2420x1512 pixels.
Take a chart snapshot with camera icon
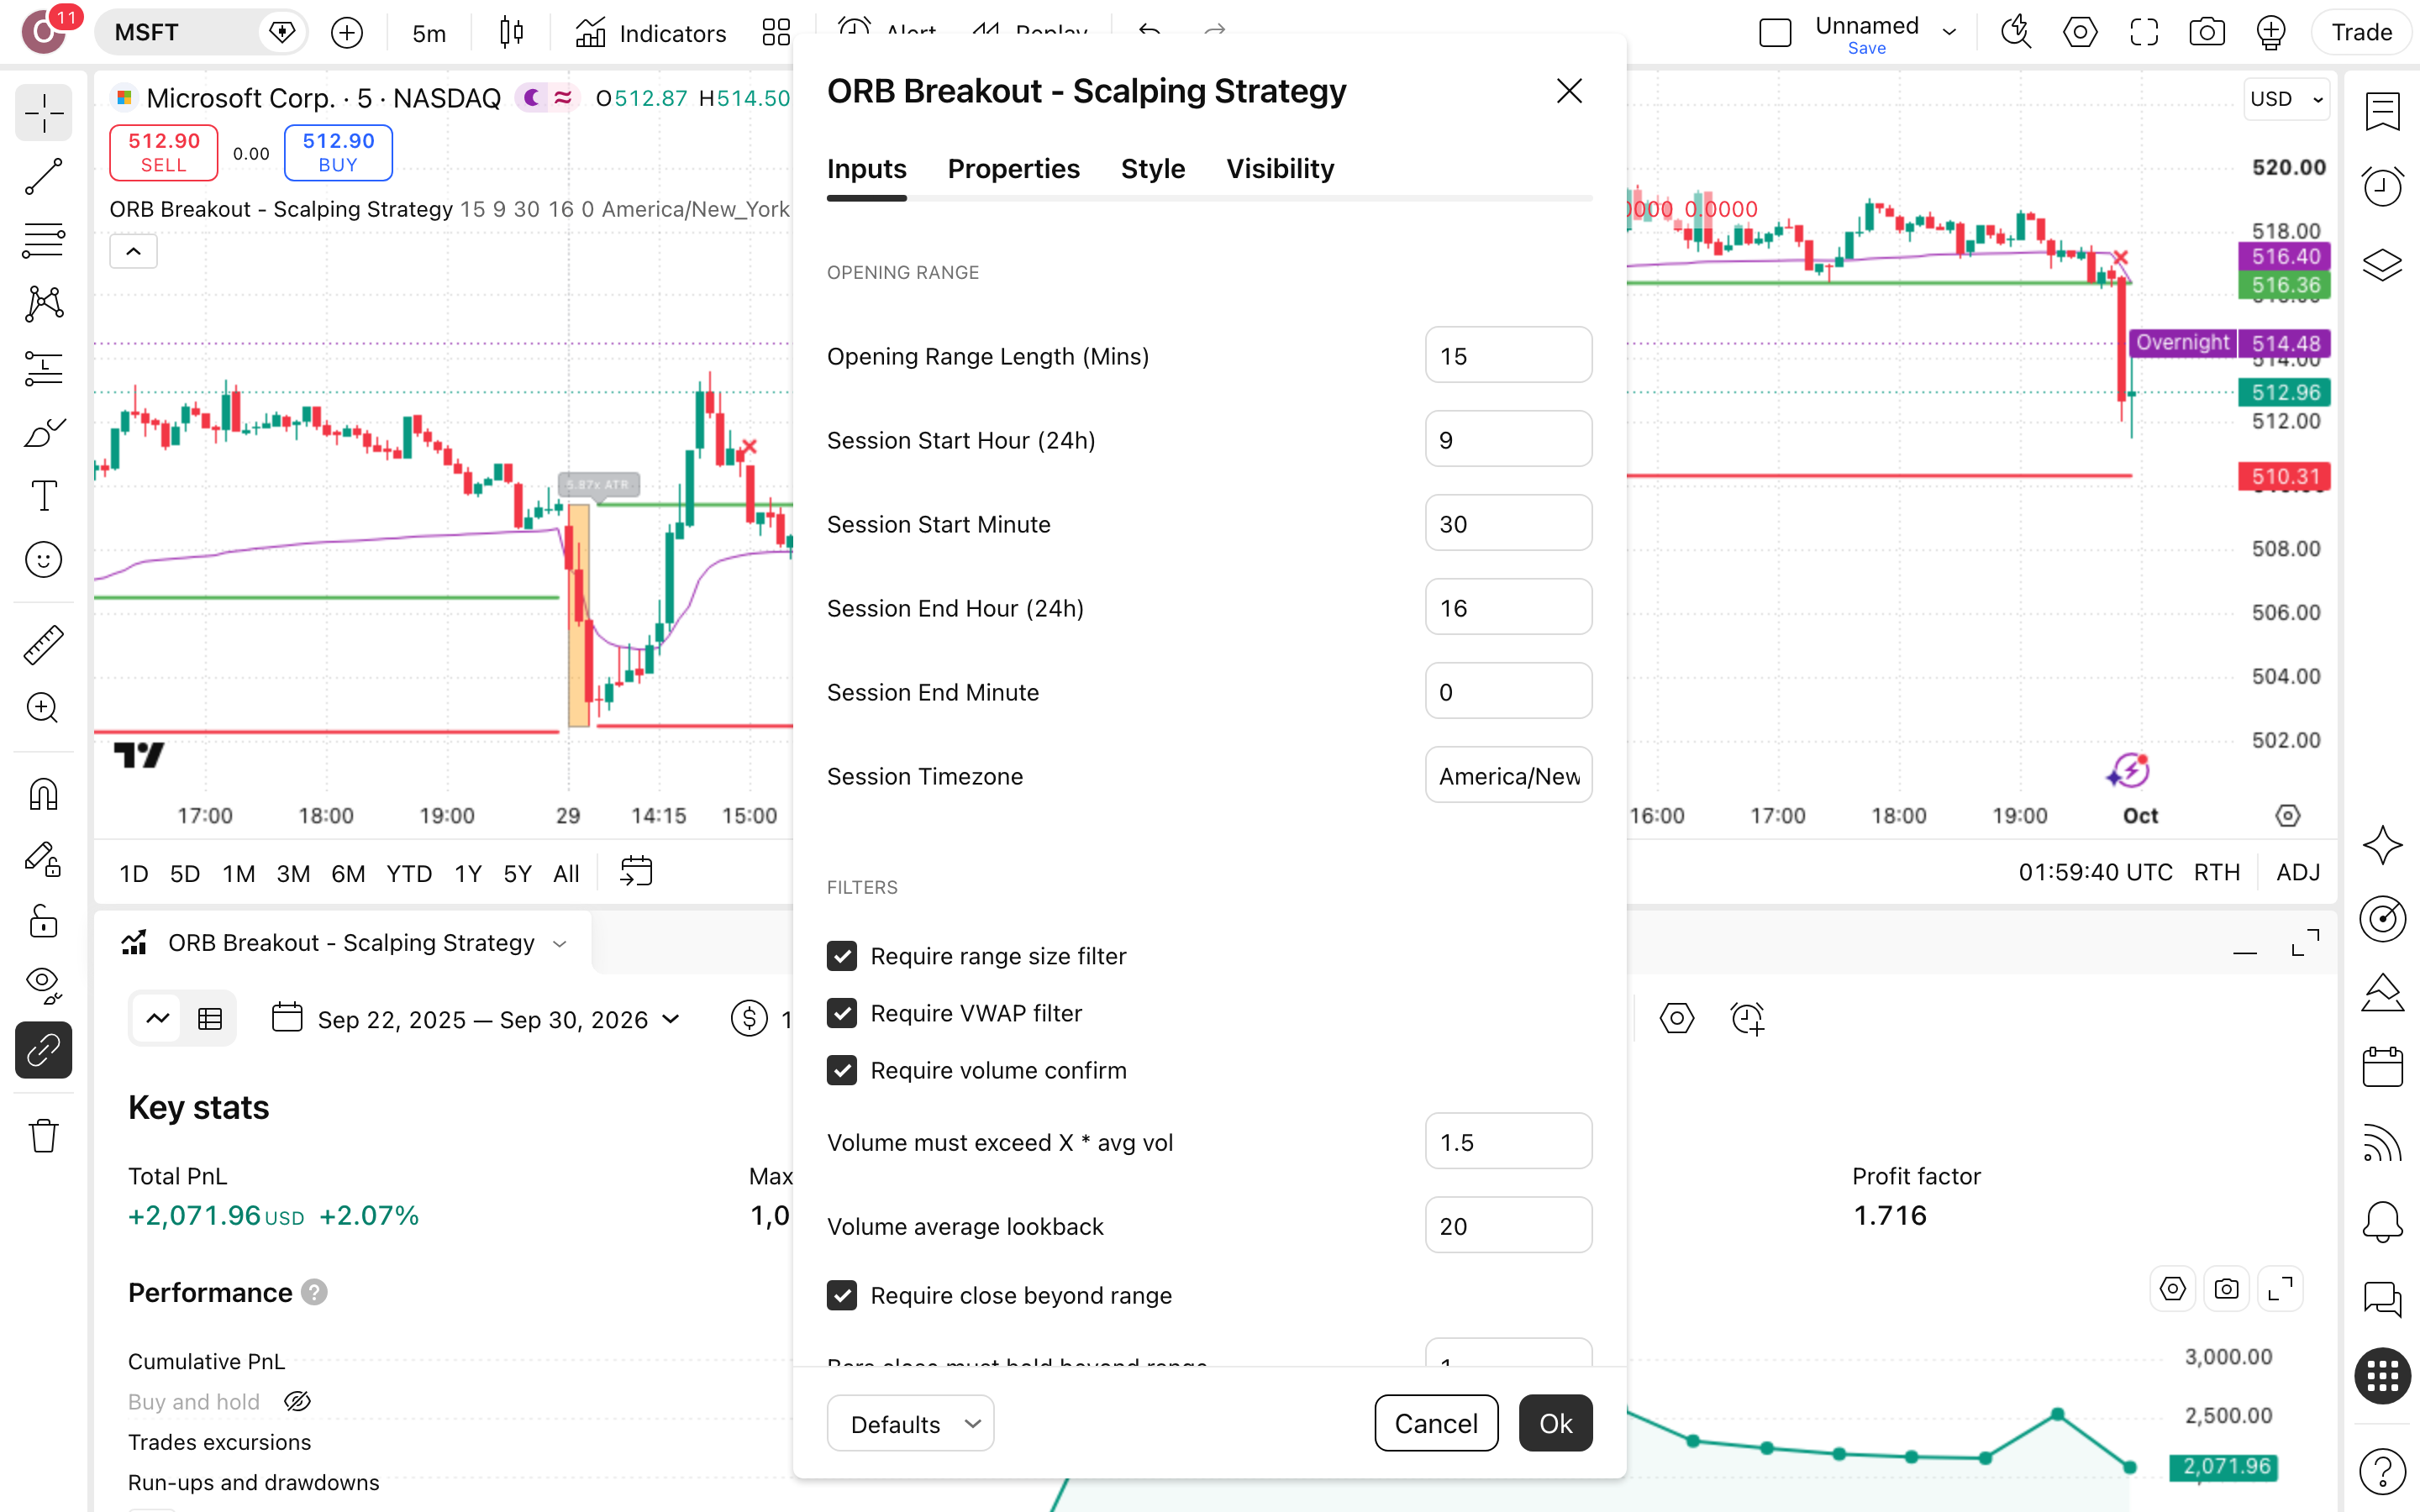point(2206,32)
